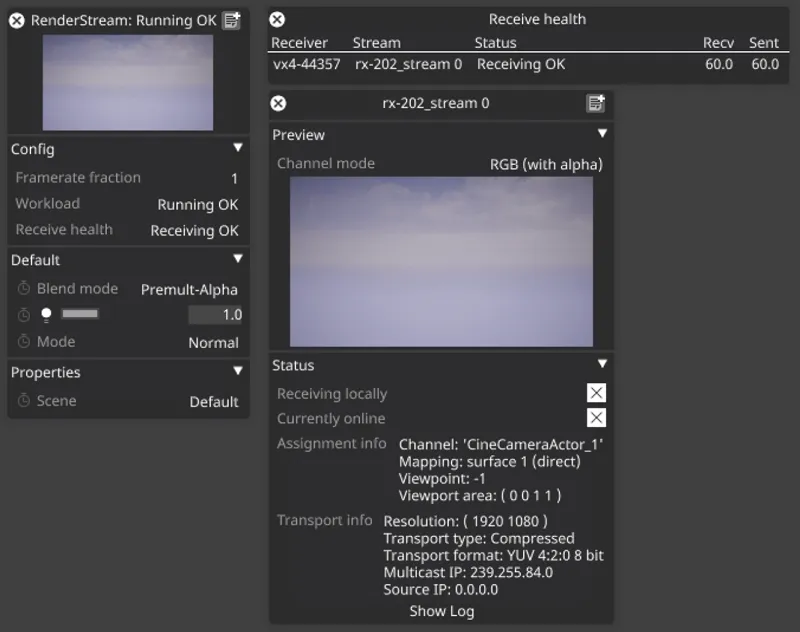Close the Receive health panel
Screen dimensions: 800x632
coord(278,19)
